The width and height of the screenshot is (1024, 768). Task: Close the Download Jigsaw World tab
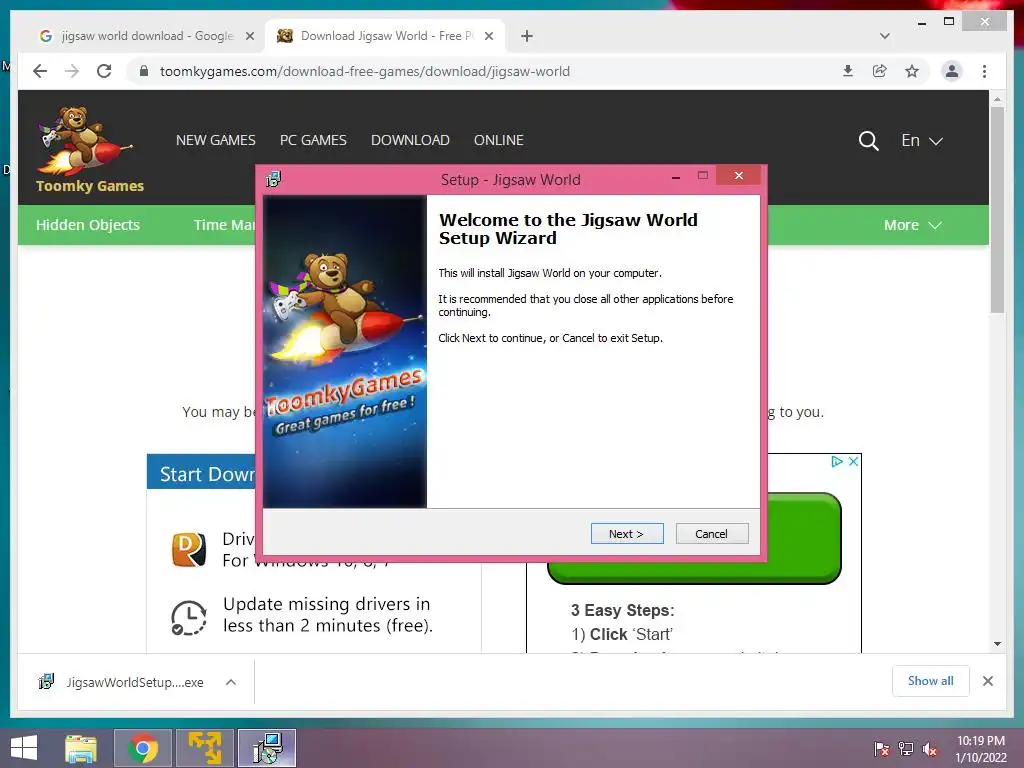pos(488,36)
